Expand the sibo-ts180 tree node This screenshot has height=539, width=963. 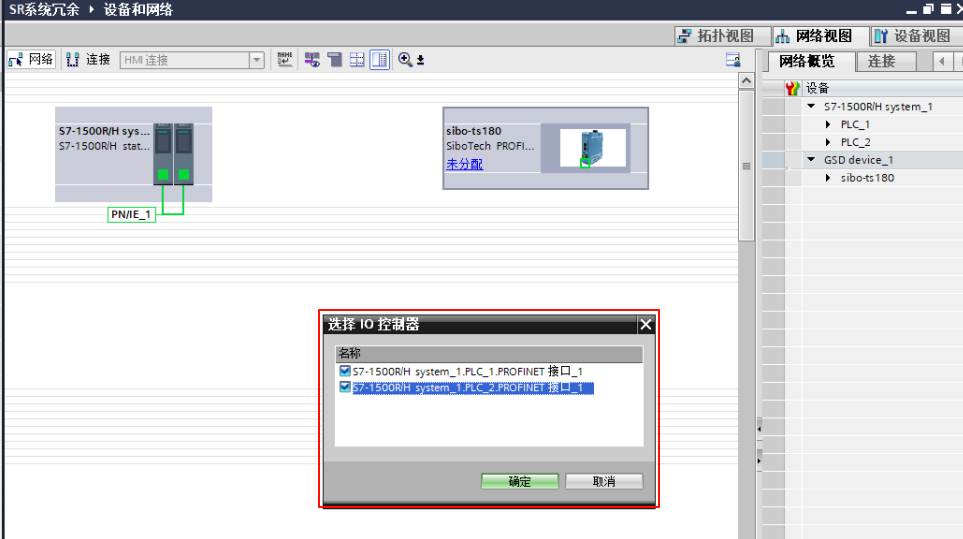[x=828, y=177]
